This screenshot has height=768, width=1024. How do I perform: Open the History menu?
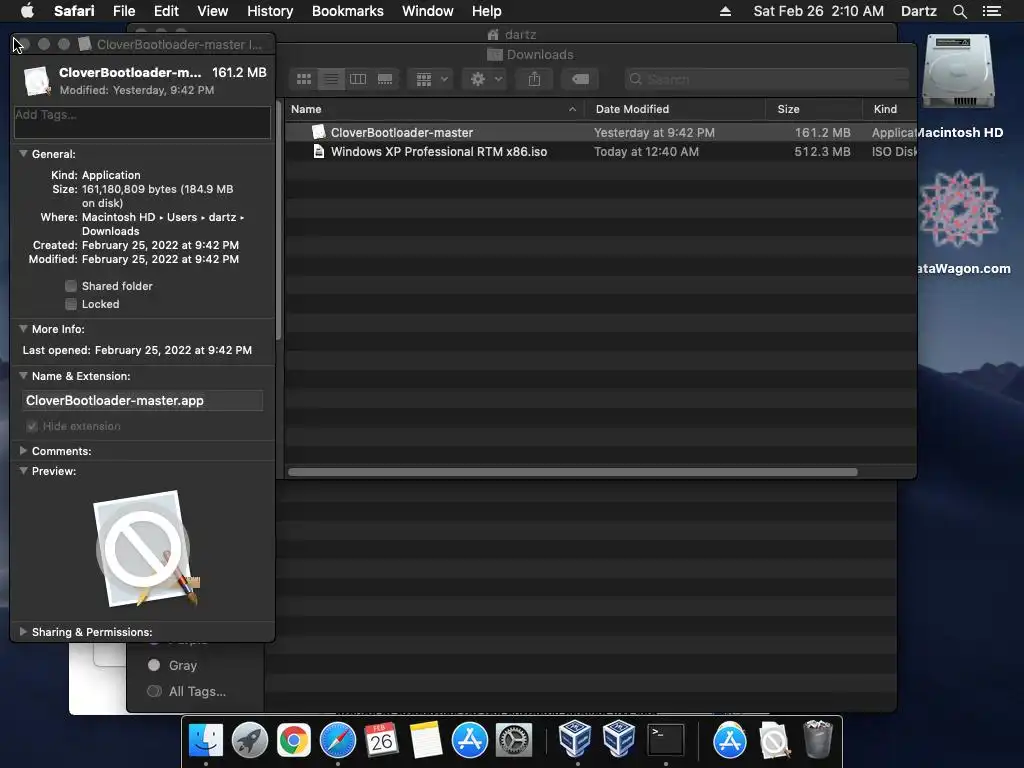tap(270, 11)
